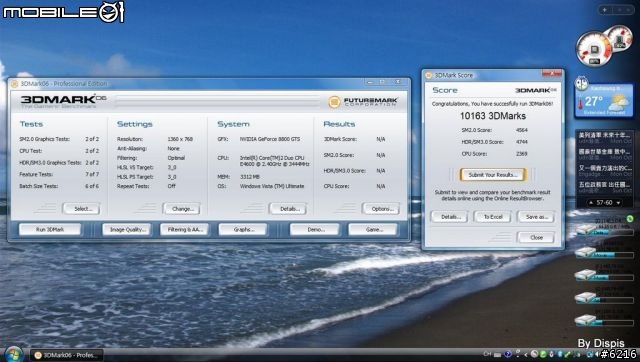
Task: Click the Add Gadgets plus button in sidebar
Action: pos(604,10)
